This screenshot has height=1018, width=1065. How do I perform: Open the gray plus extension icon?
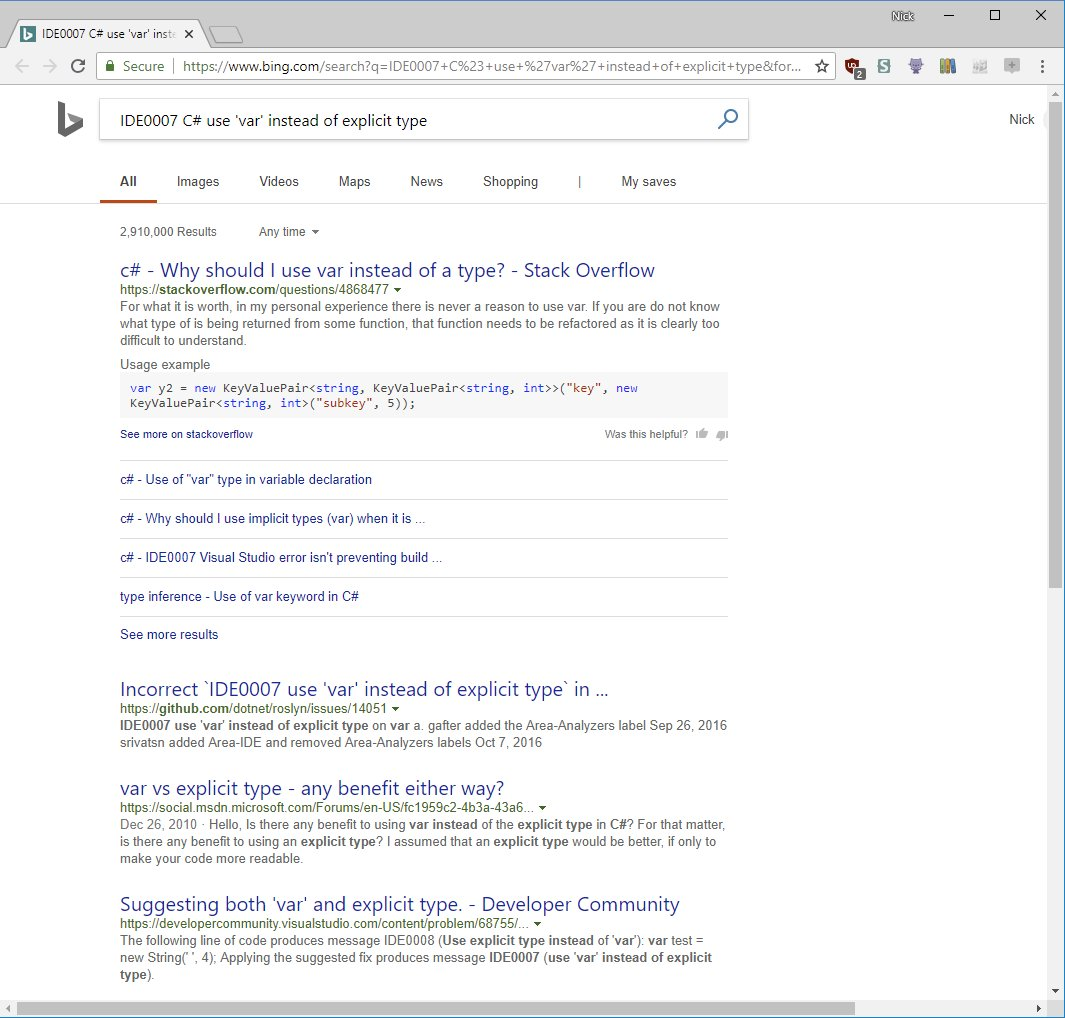(1011, 66)
